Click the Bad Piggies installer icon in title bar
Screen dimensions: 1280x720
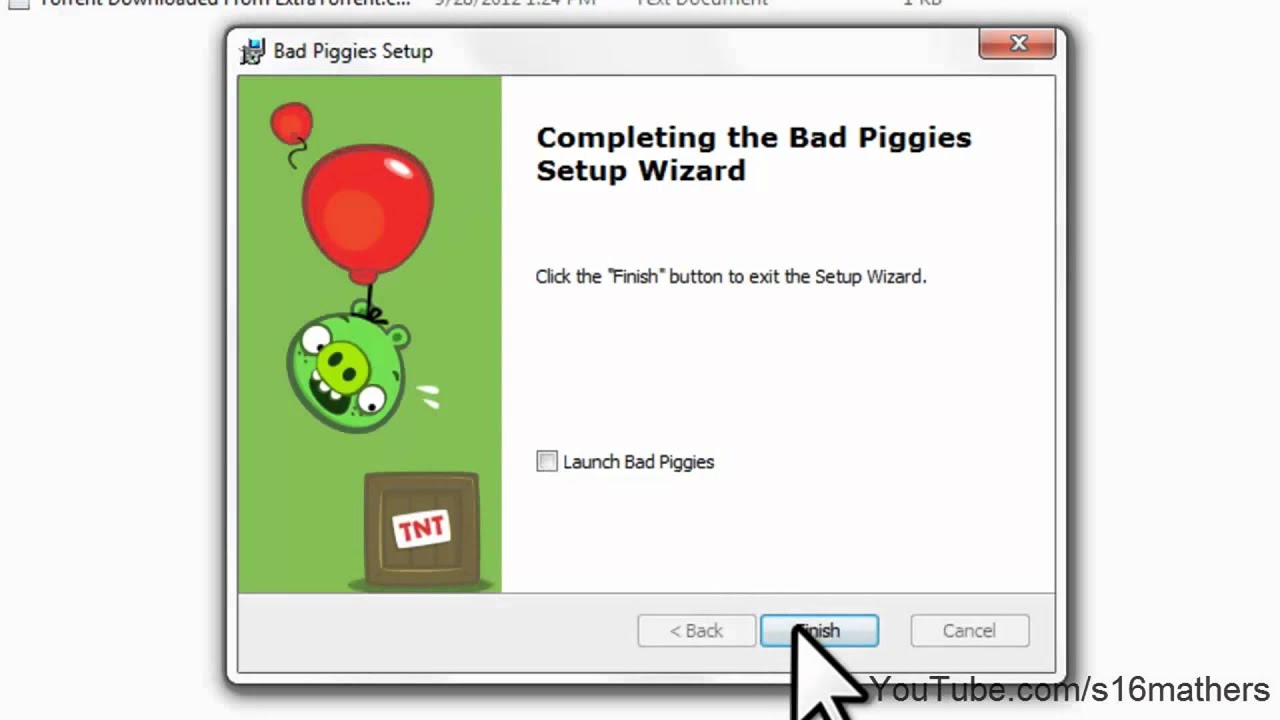253,51
